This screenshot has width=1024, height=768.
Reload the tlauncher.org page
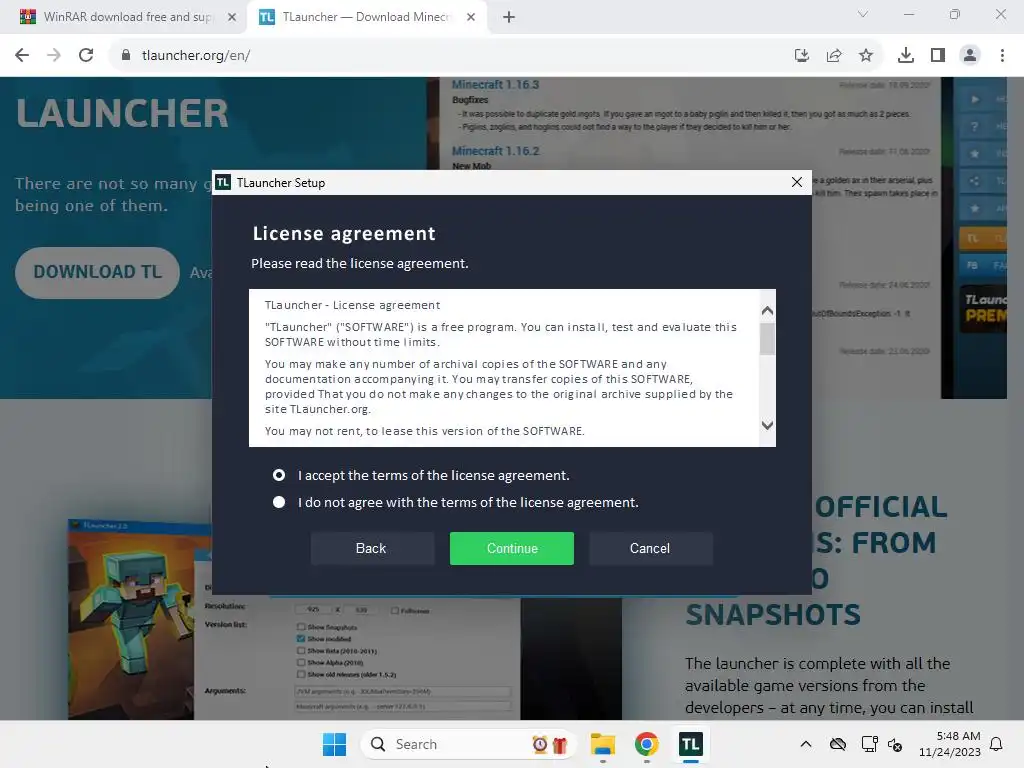coord(86,56)
